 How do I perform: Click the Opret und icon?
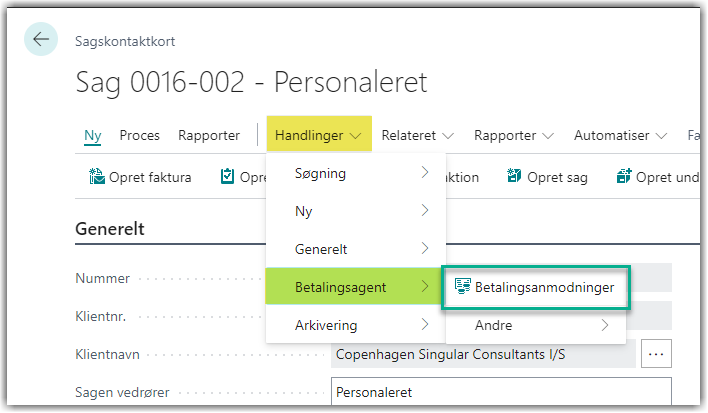[x=624, y=176]
